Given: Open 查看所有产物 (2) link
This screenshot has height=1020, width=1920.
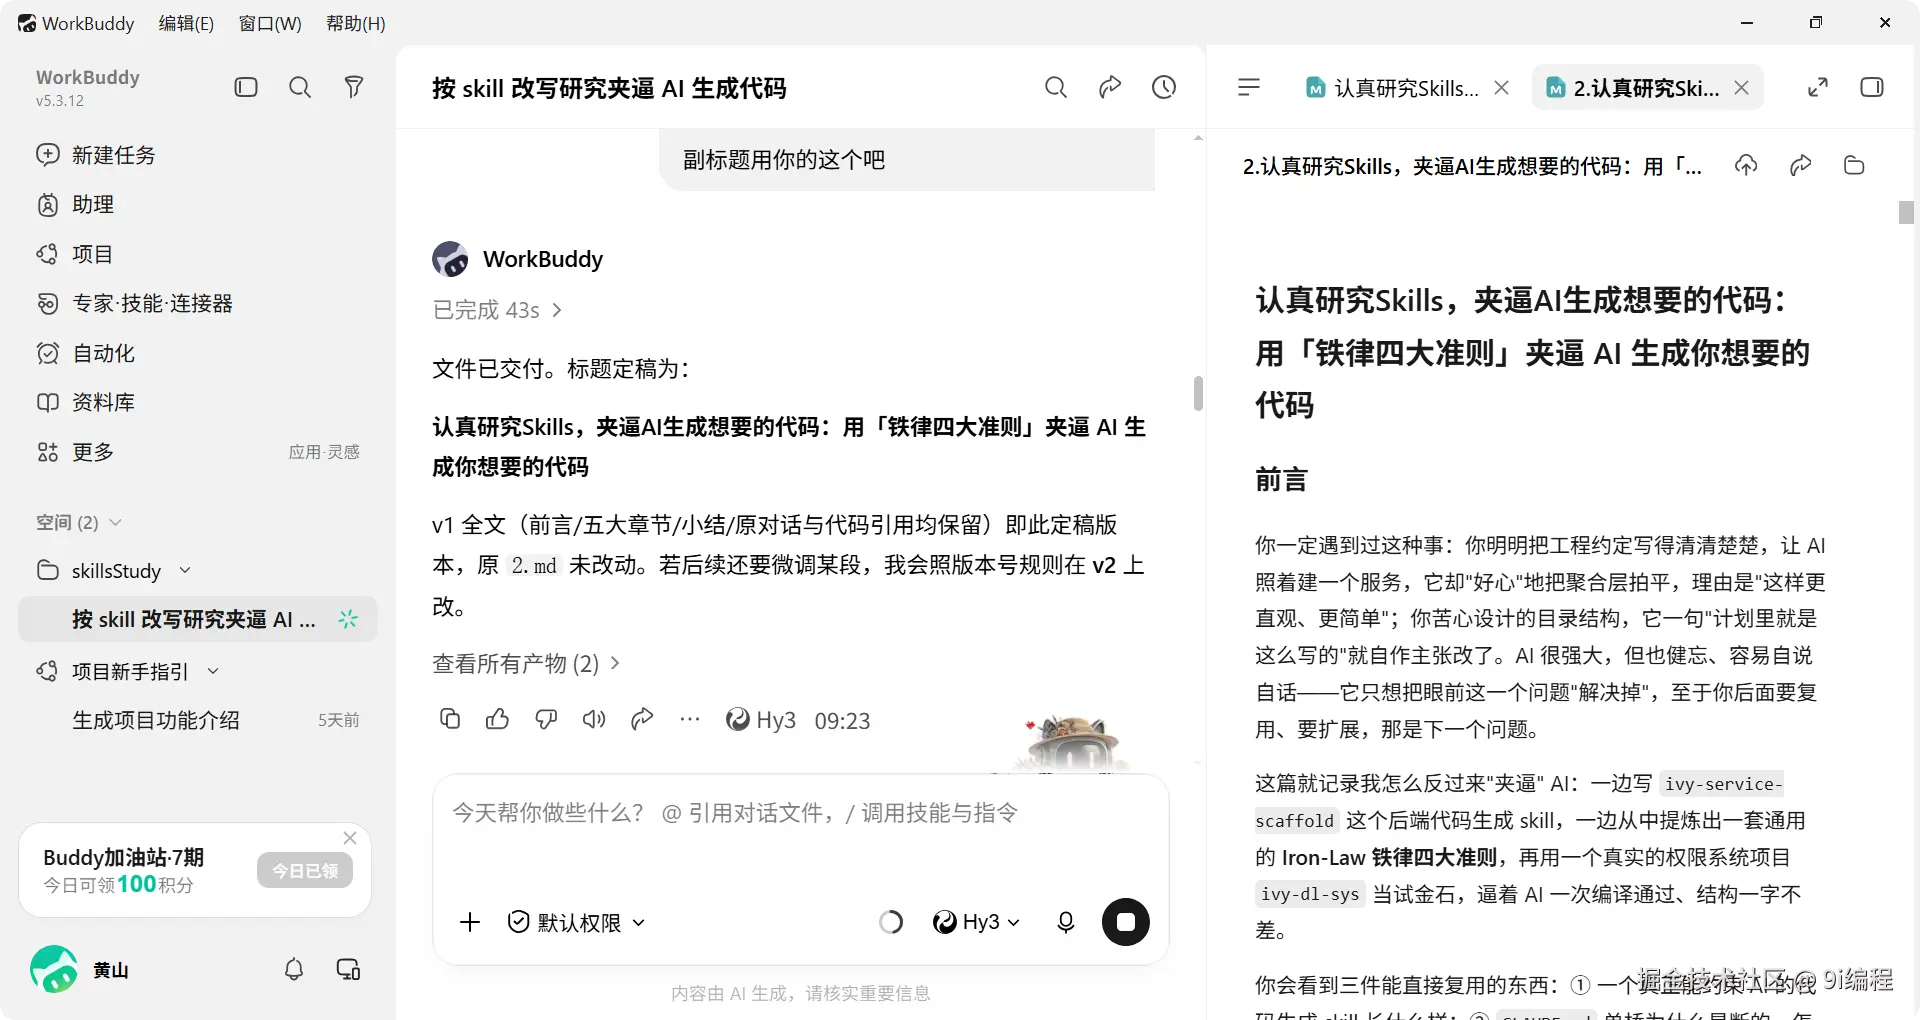Looking at the screenshot, I should tap(526, 663).
